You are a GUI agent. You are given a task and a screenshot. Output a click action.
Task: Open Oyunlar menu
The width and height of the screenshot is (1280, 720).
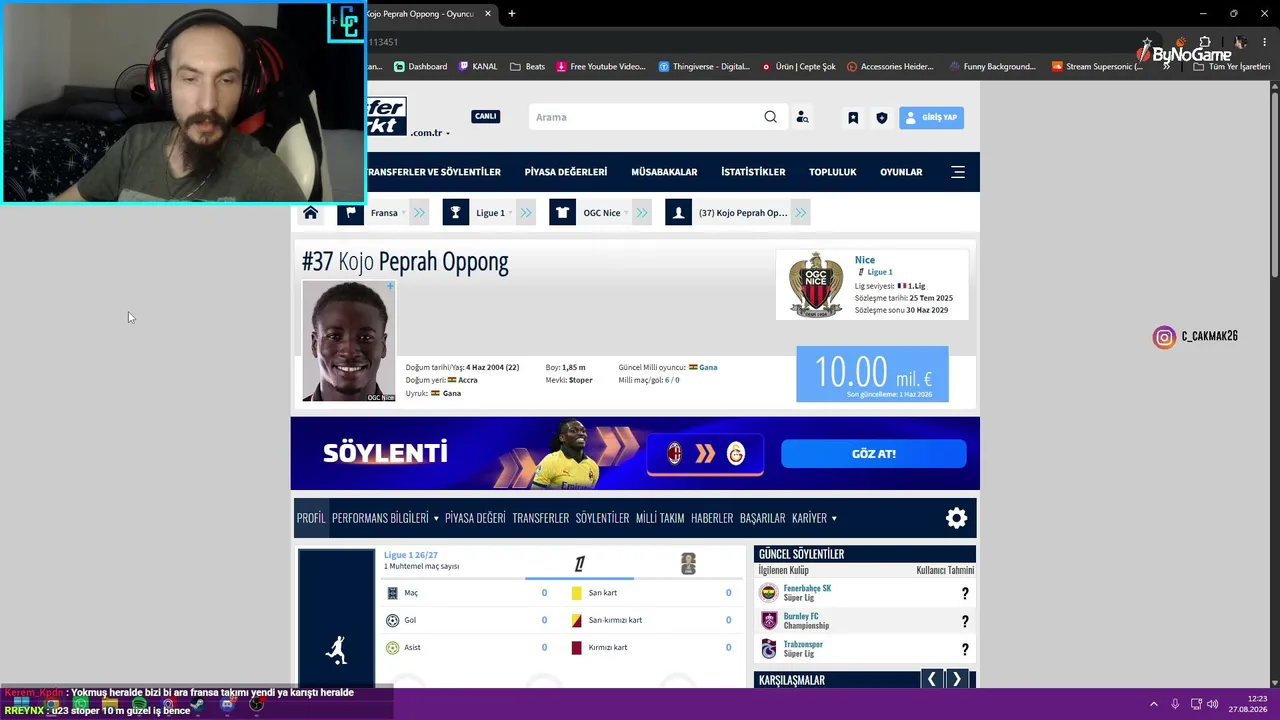901,172
